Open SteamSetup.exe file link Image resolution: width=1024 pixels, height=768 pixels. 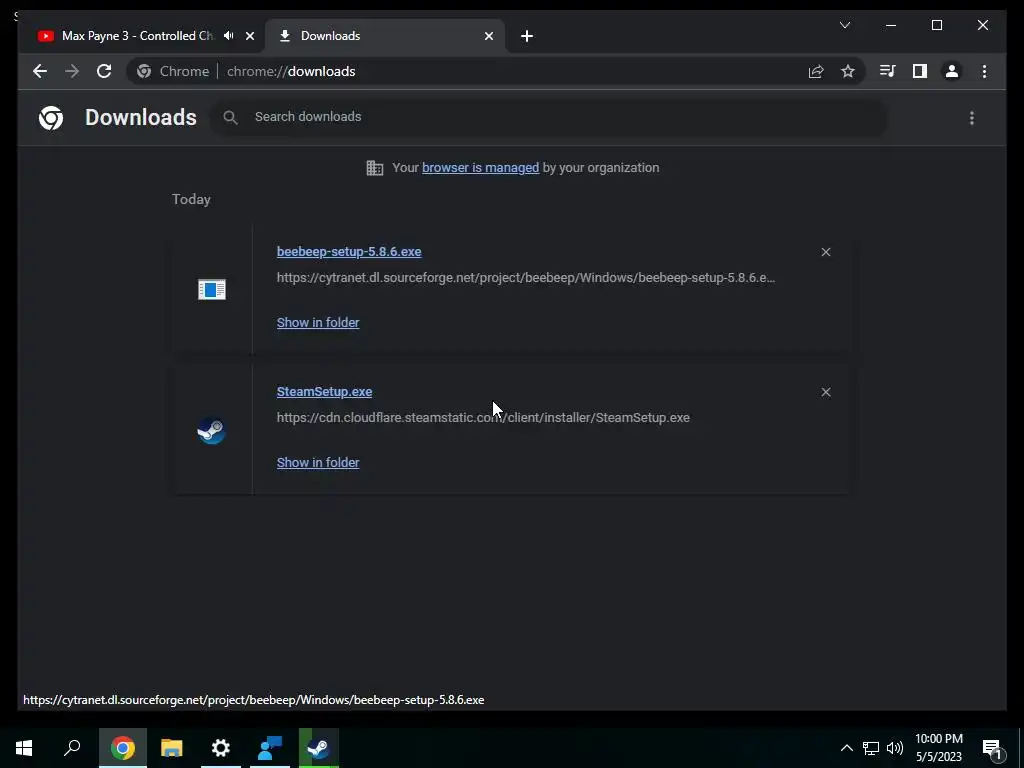pyautogui.click(x=324, y=392)
